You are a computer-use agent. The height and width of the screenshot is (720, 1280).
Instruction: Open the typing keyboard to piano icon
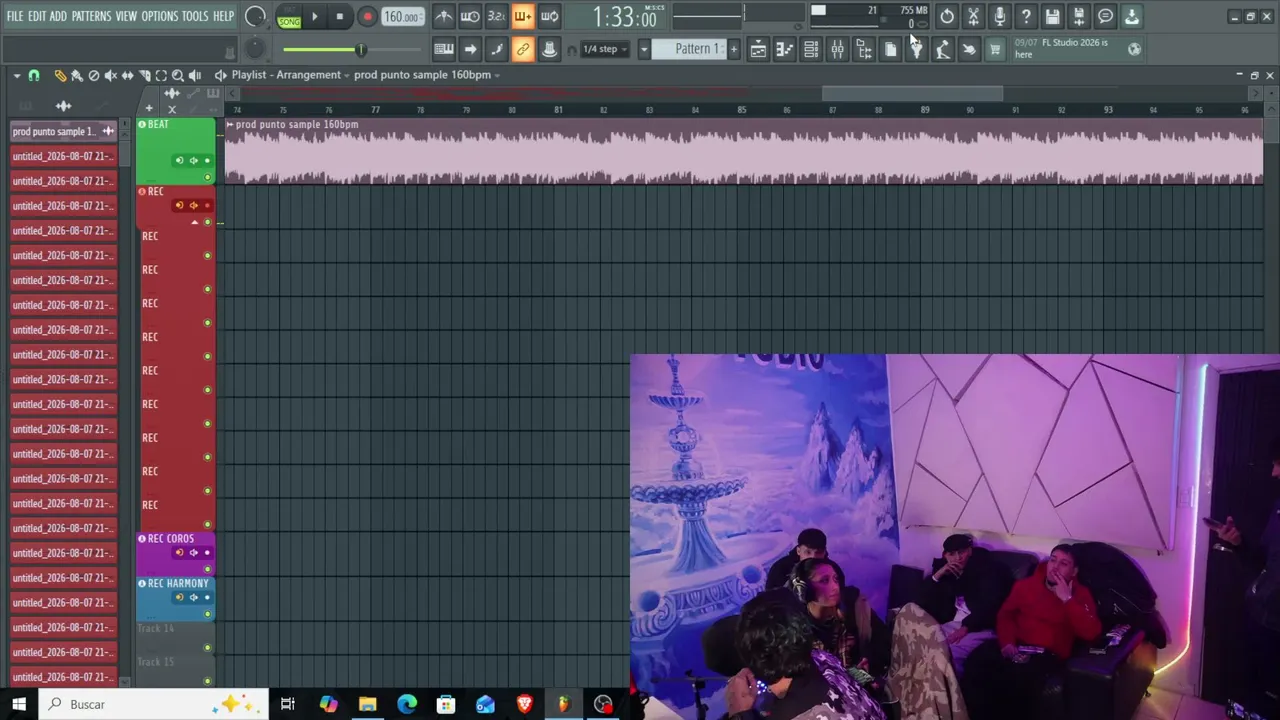[444, 49]
